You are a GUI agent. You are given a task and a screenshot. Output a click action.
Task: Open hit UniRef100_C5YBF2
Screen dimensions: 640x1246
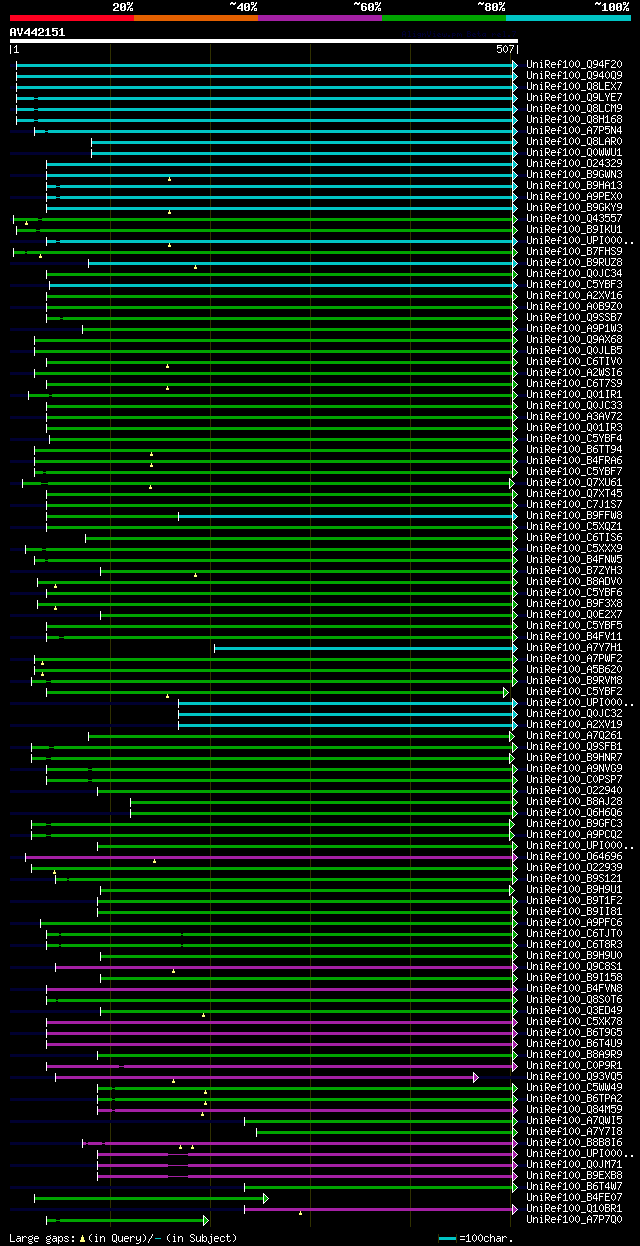point(573,692)
